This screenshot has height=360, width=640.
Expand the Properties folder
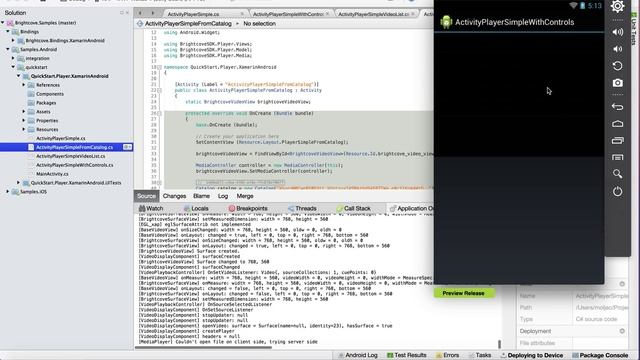coord(24,120)
